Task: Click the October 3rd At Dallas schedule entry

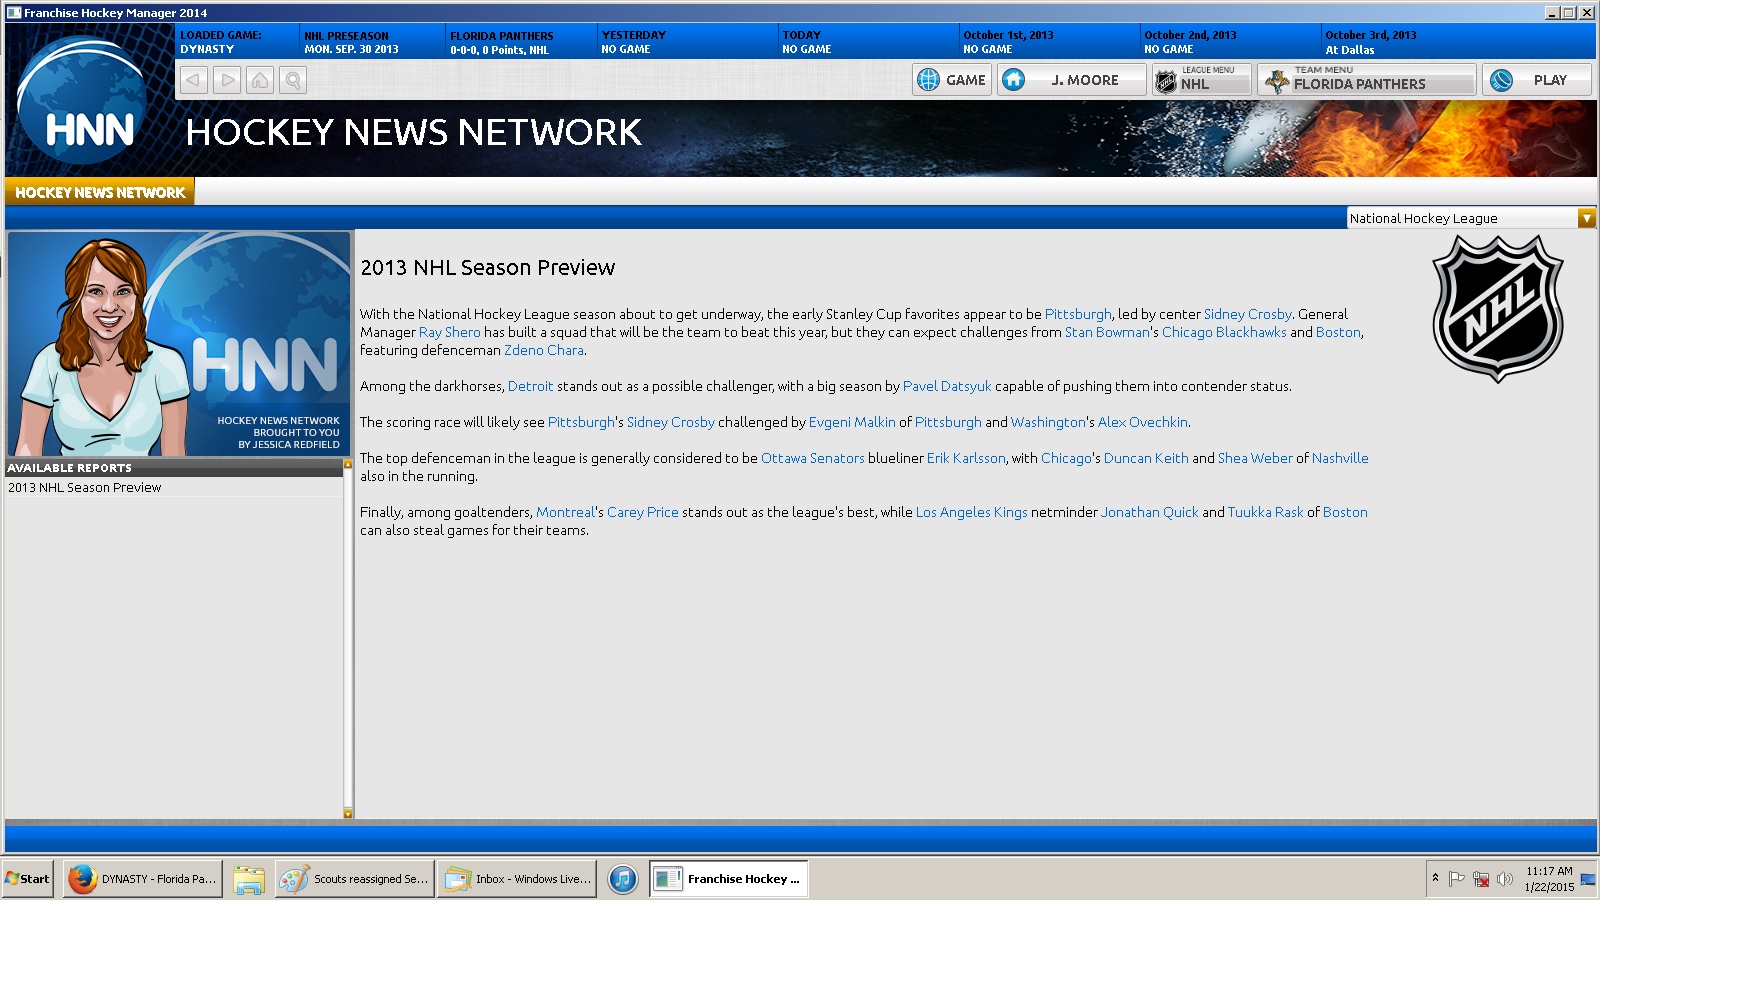Action: point(1371,42)
